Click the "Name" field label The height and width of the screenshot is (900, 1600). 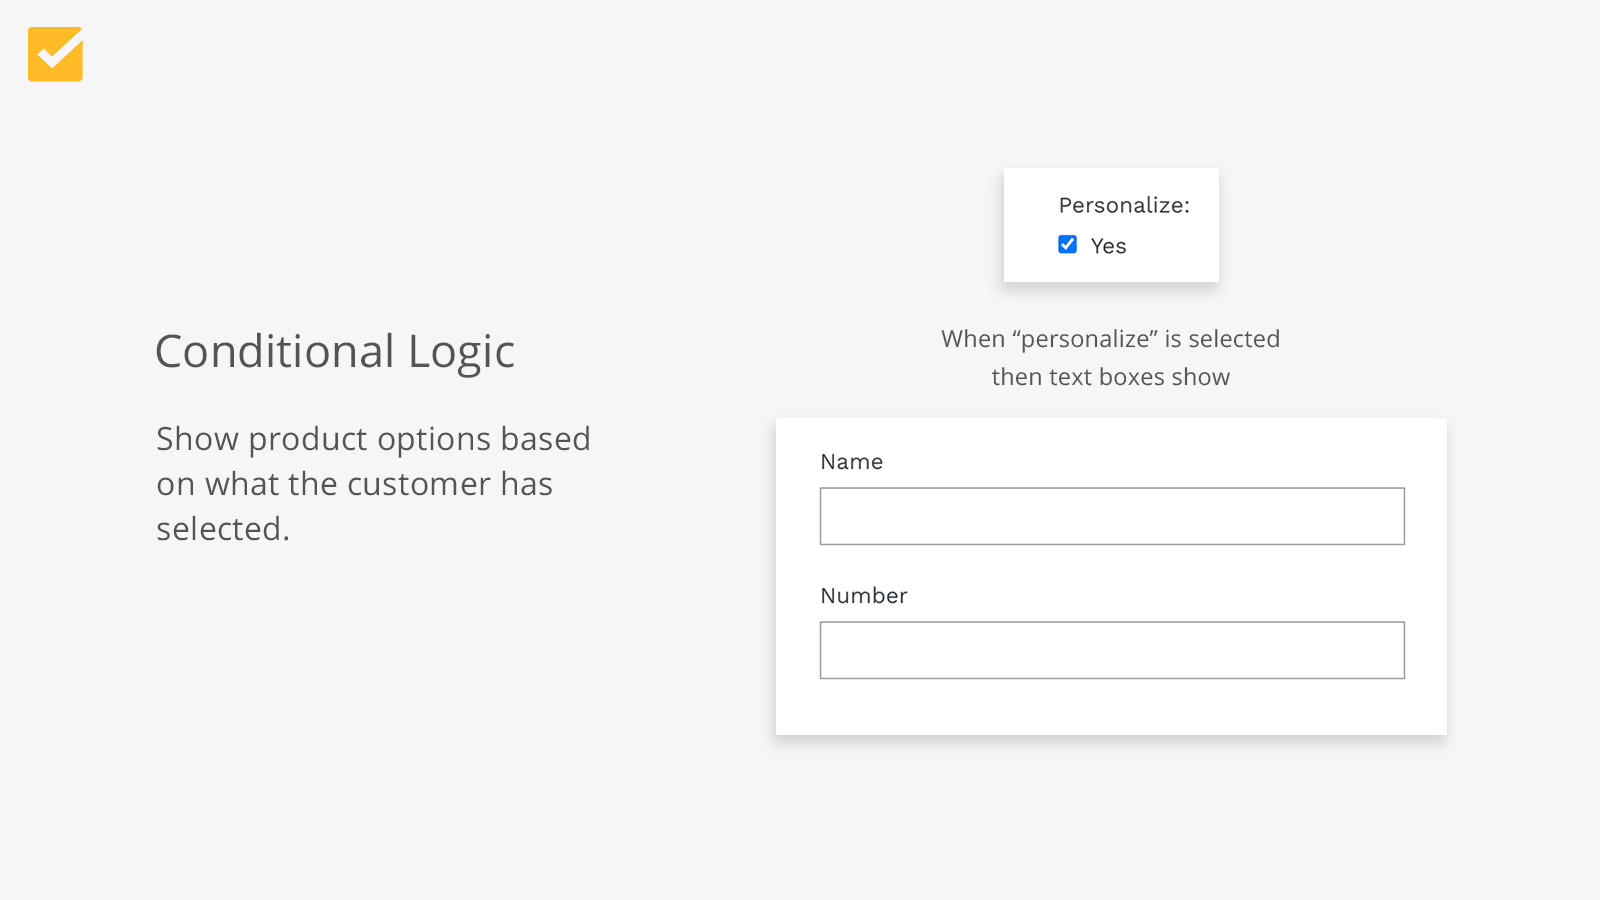(x=851, y=462)
